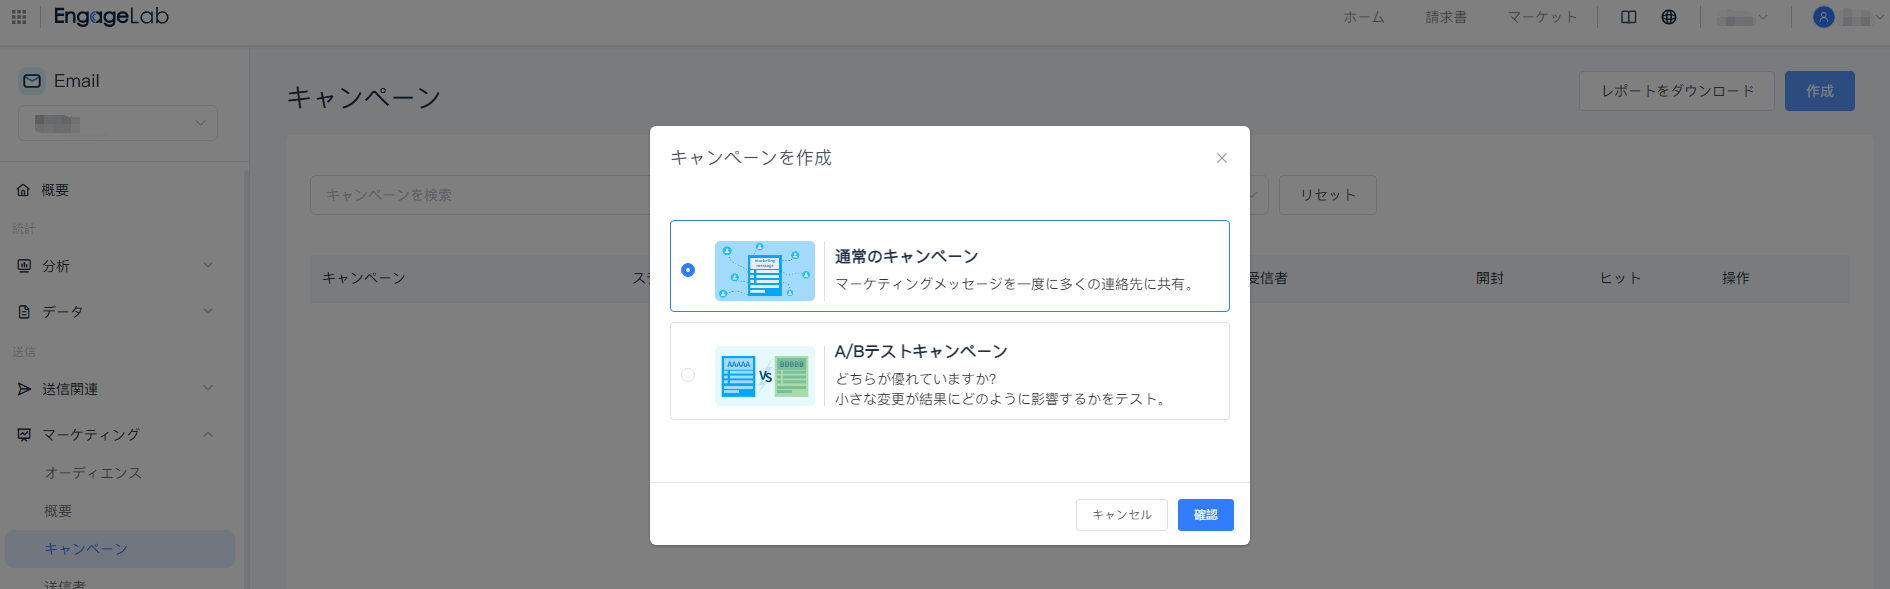
Task: Open the language globe icon
Action: (1669, 17)
